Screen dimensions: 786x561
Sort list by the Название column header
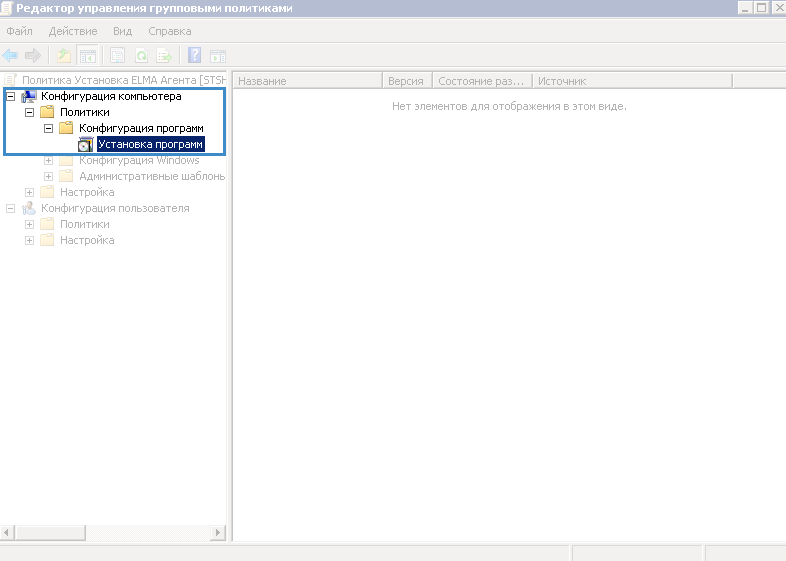(x=307, y=81)
